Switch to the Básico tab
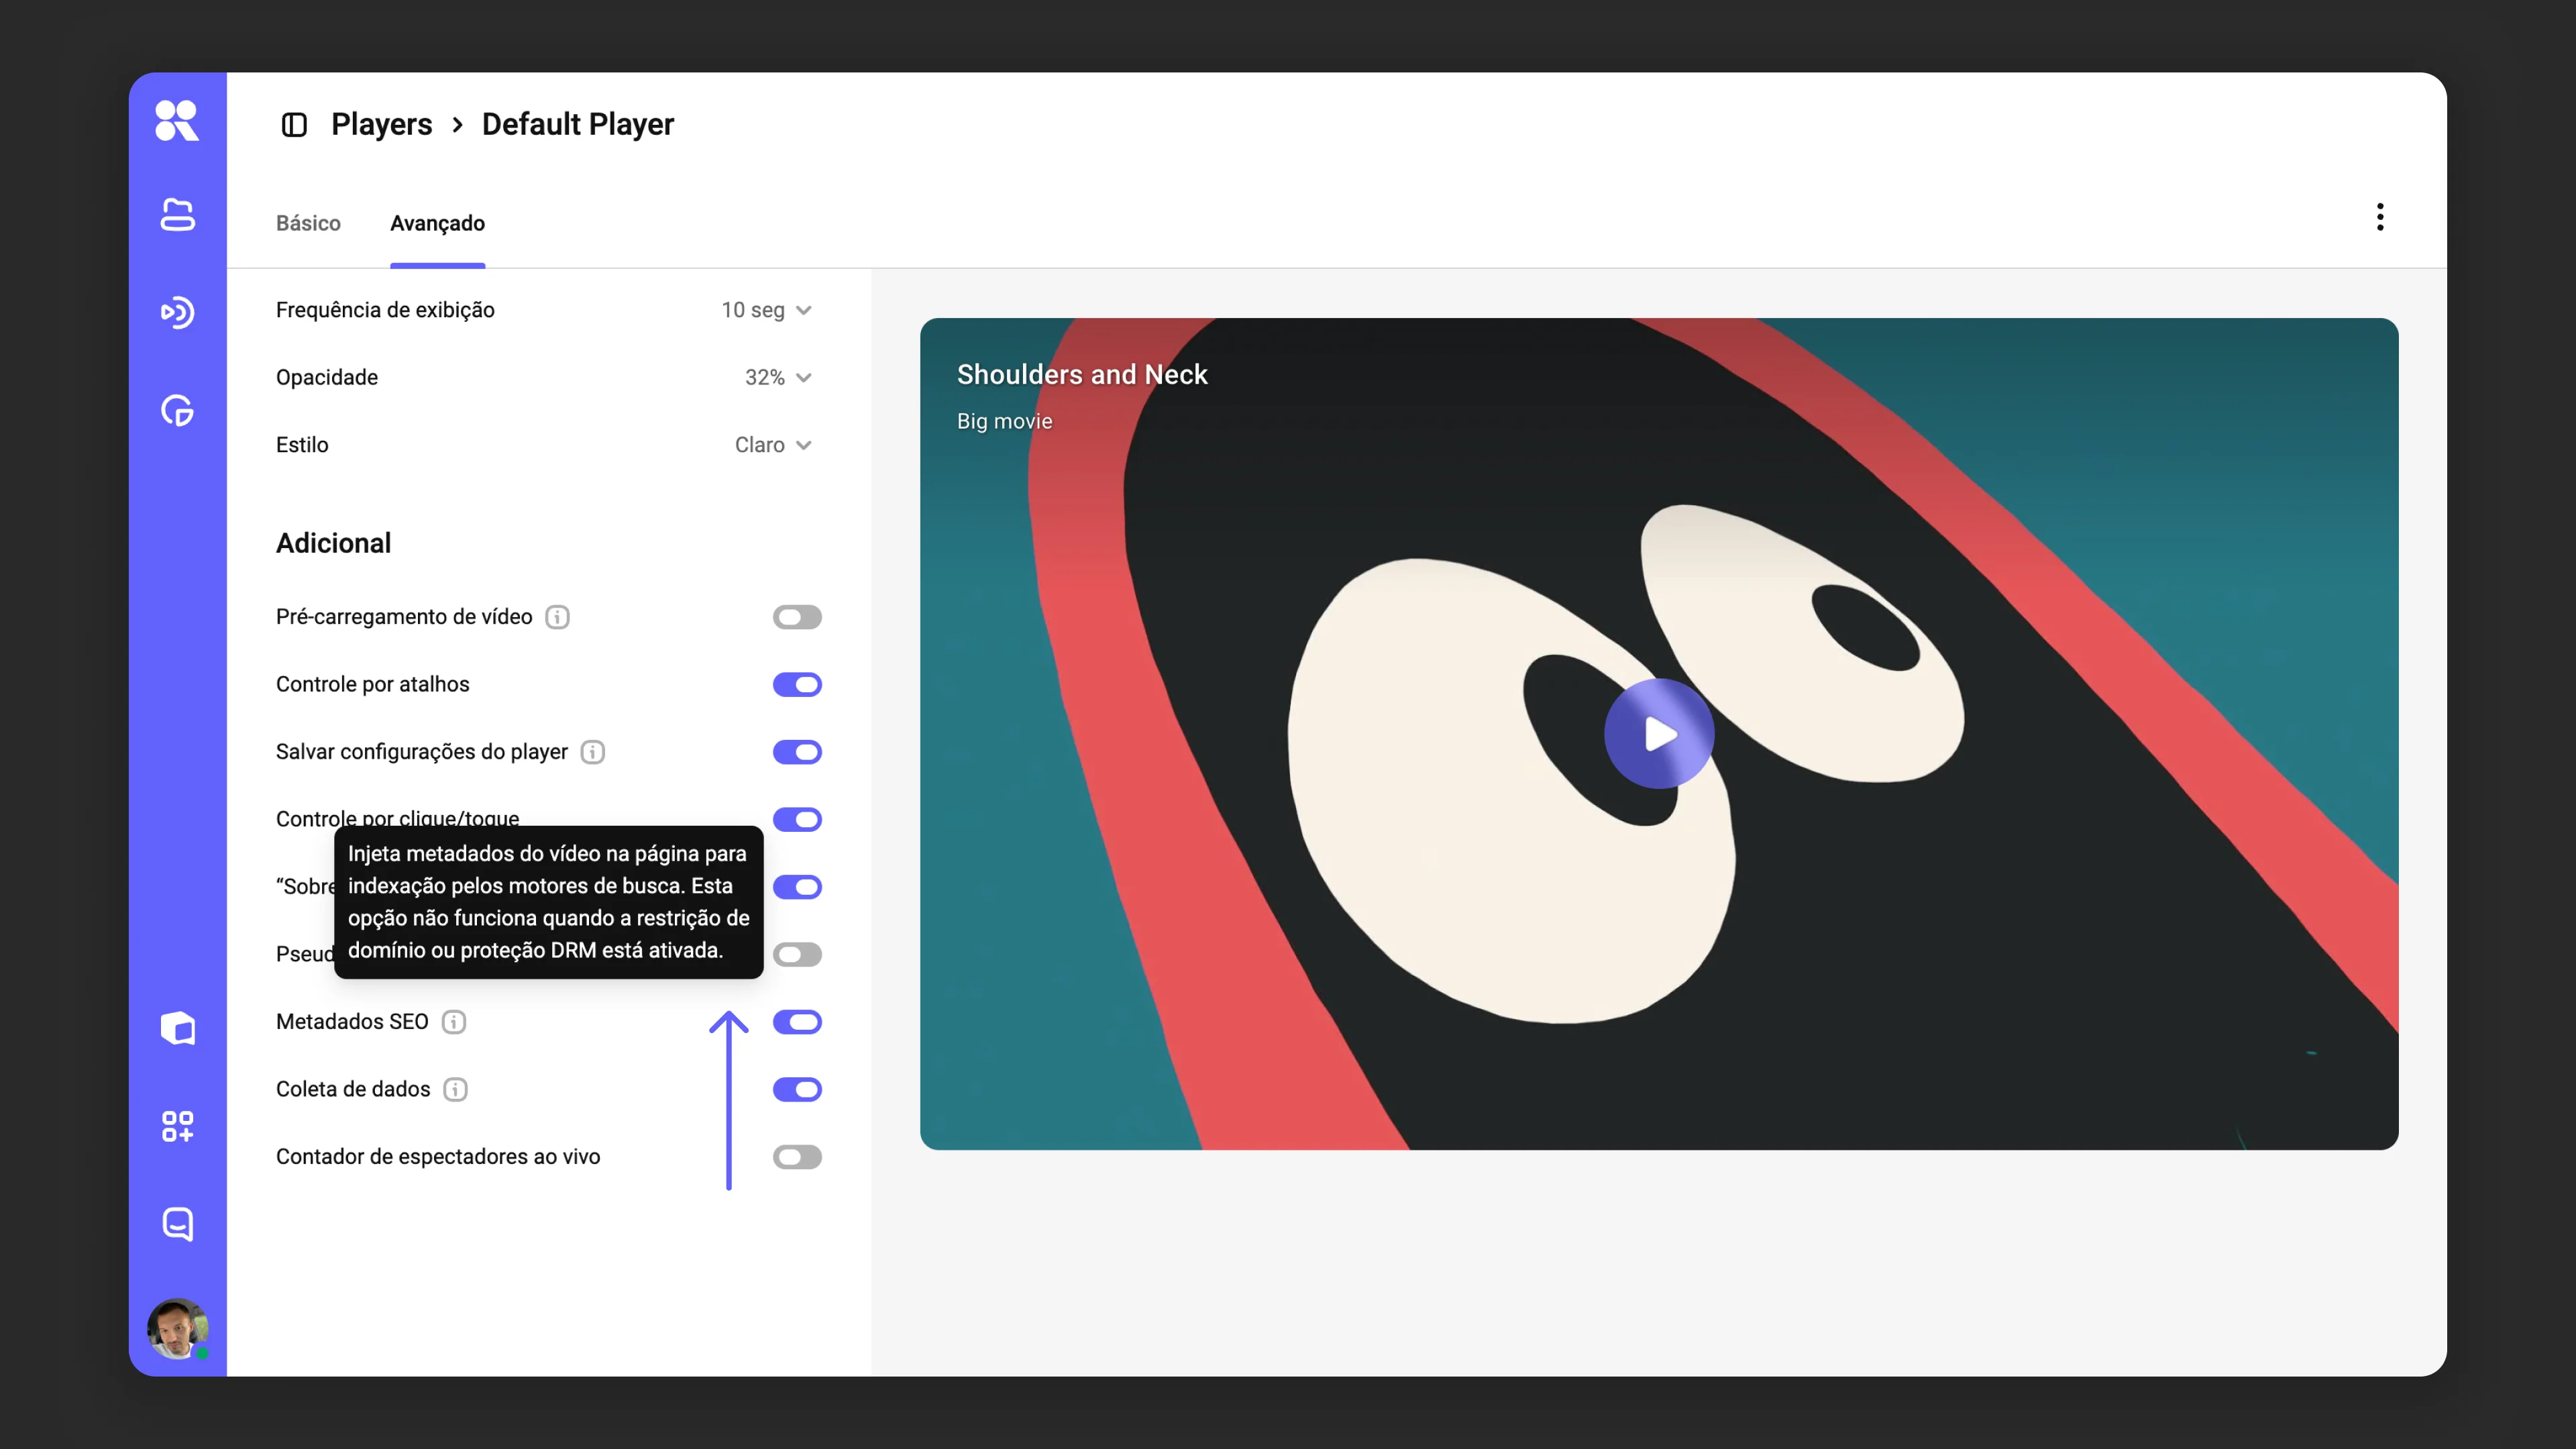 click(x=308, y=223)
